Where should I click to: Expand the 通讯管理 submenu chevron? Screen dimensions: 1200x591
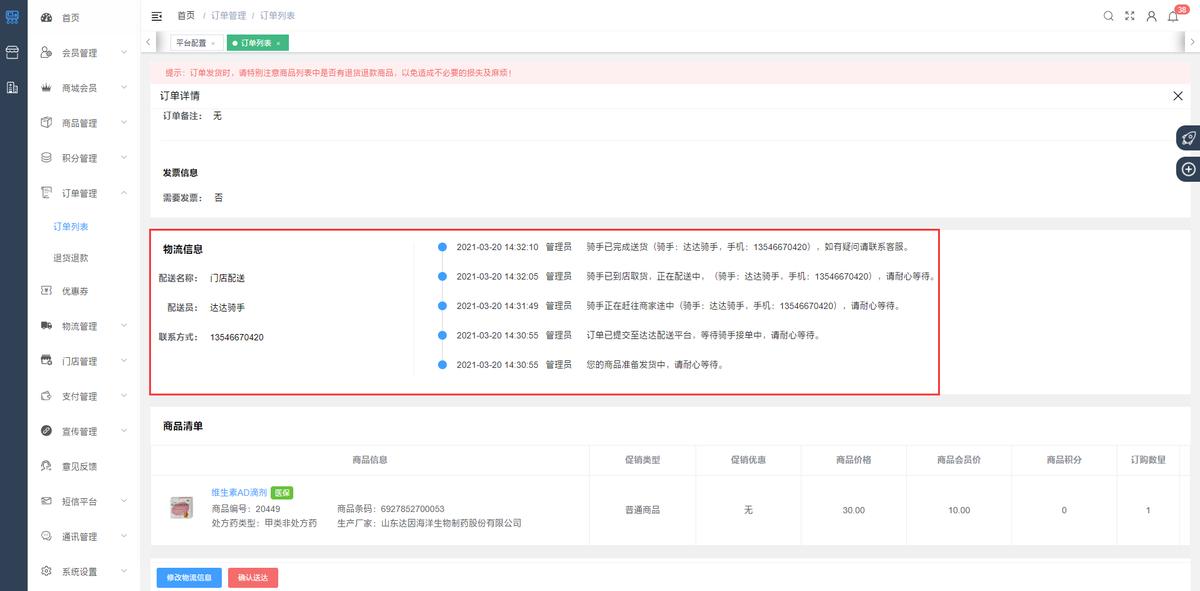pos(124,535)
